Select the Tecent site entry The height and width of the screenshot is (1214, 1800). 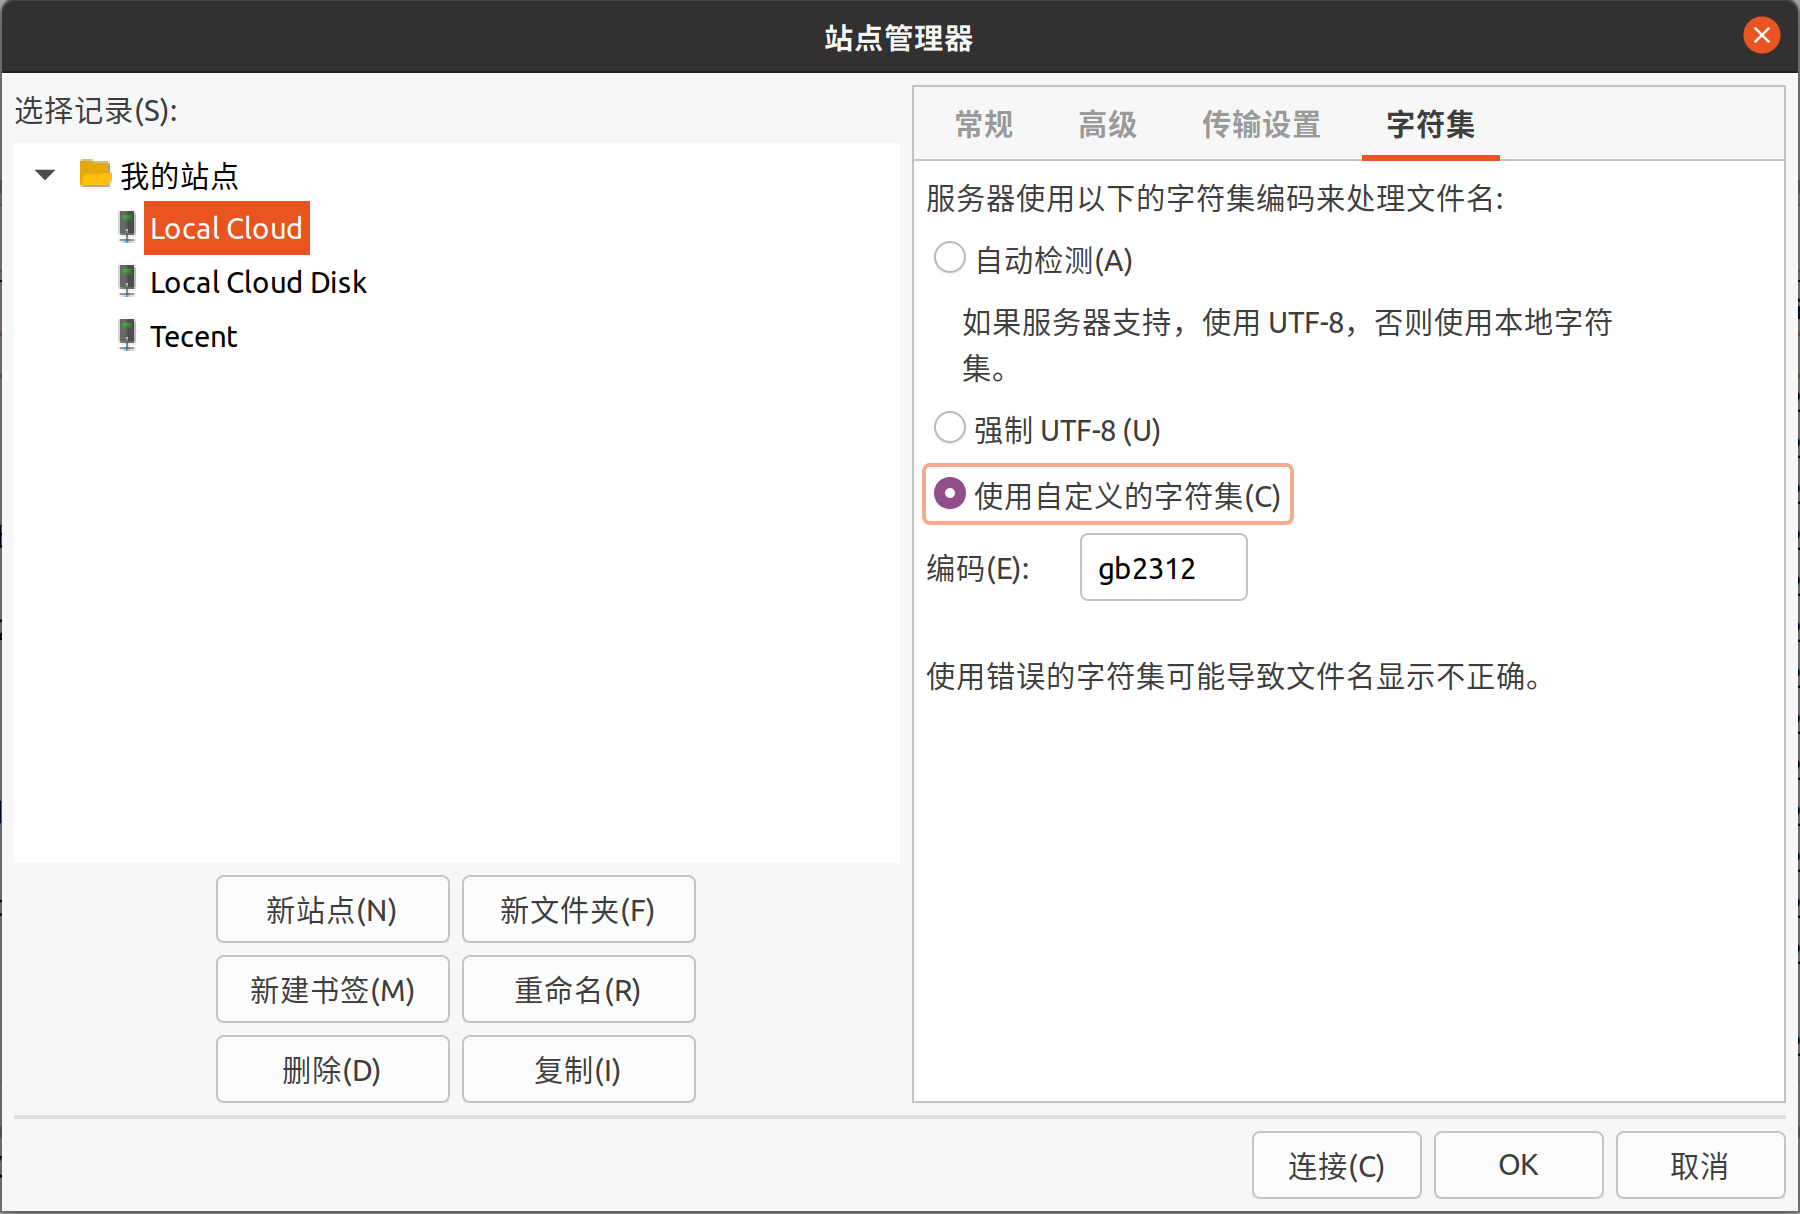point(194,336)
